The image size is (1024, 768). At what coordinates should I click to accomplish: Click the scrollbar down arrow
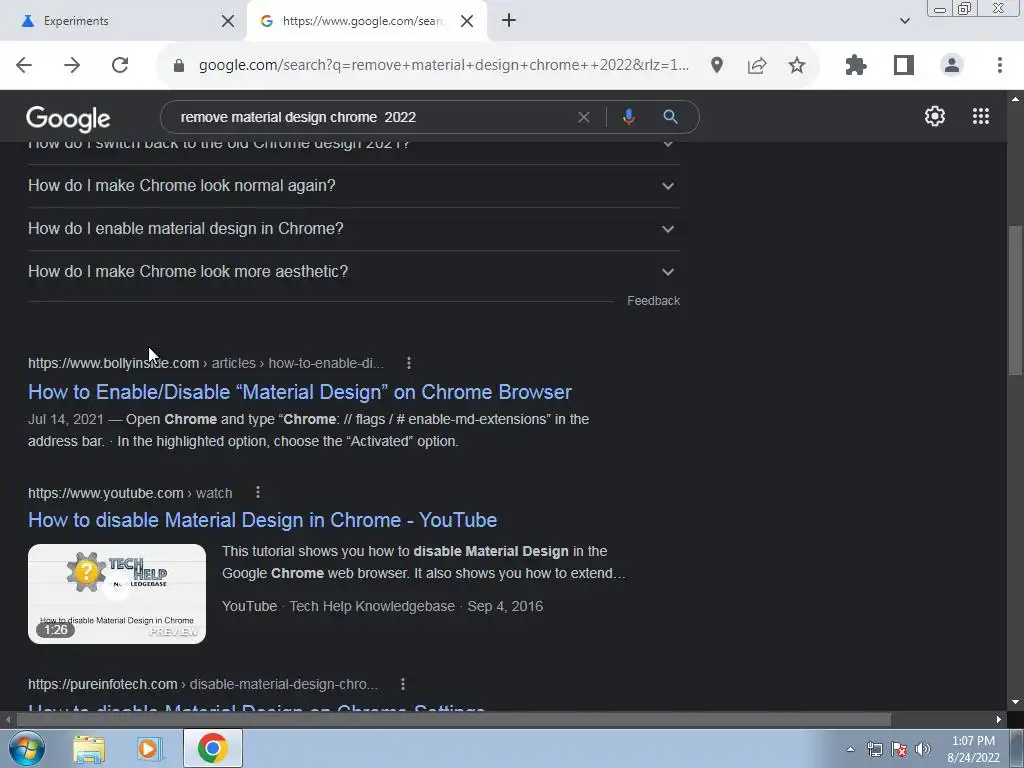[1015, 702]
